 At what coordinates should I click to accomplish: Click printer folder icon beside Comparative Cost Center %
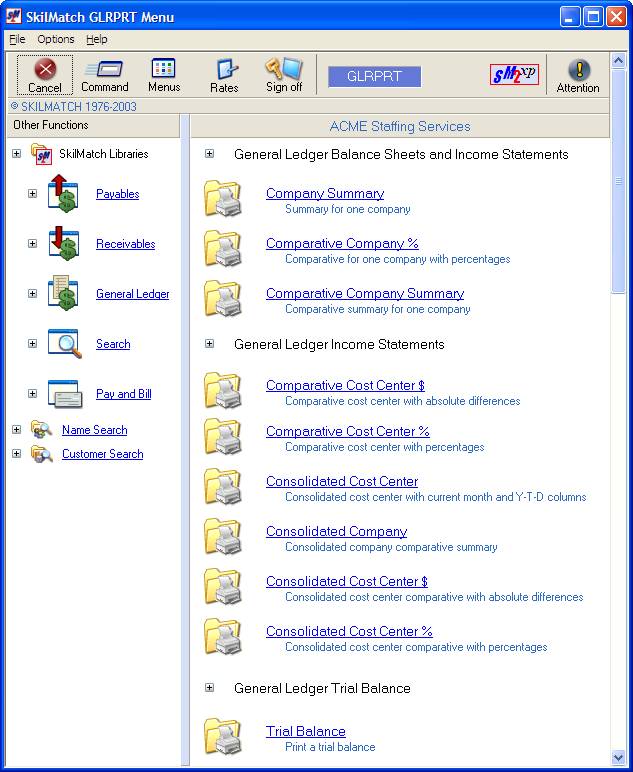point(223,436)
